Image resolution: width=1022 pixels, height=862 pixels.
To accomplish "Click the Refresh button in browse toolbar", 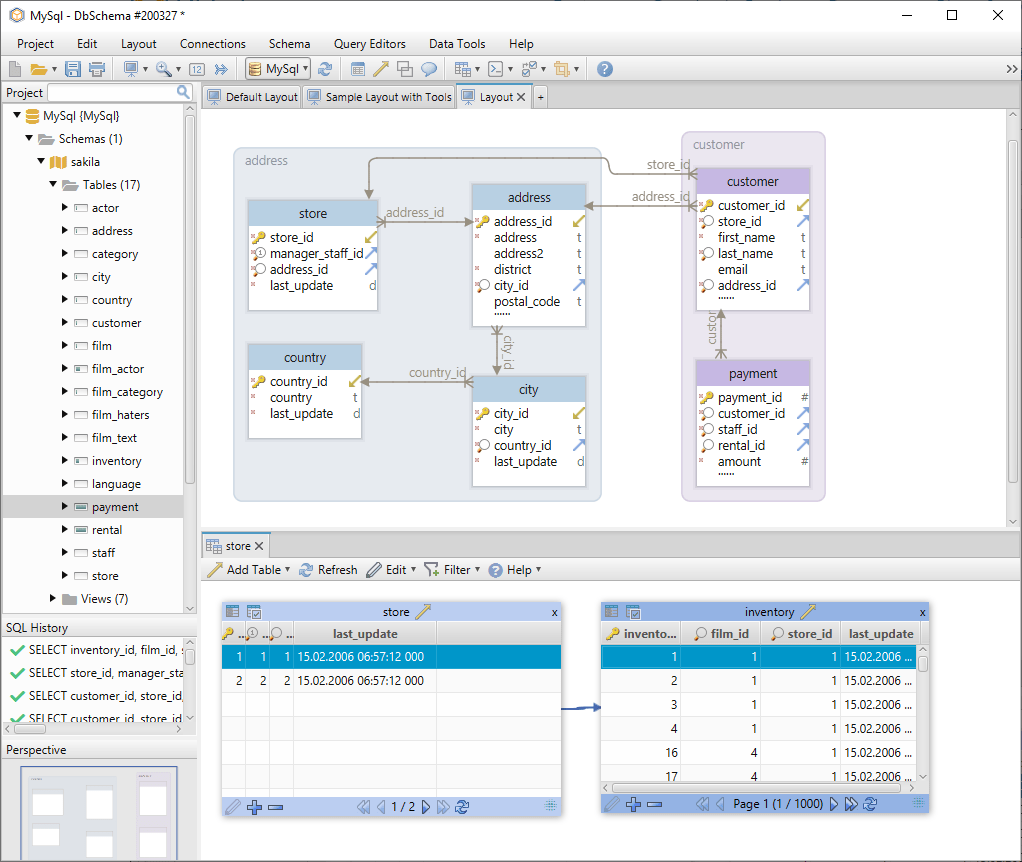I will [328, 569].
